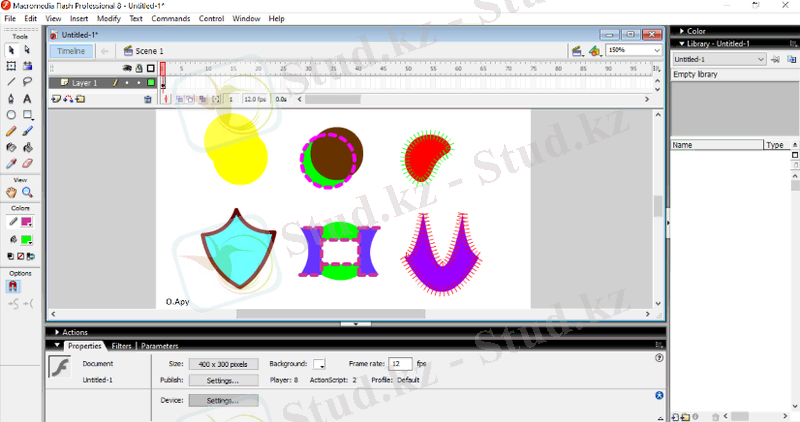Toggle the Onion Skin button
This screenshot has width=800, height=422.
tap(180, 99)
